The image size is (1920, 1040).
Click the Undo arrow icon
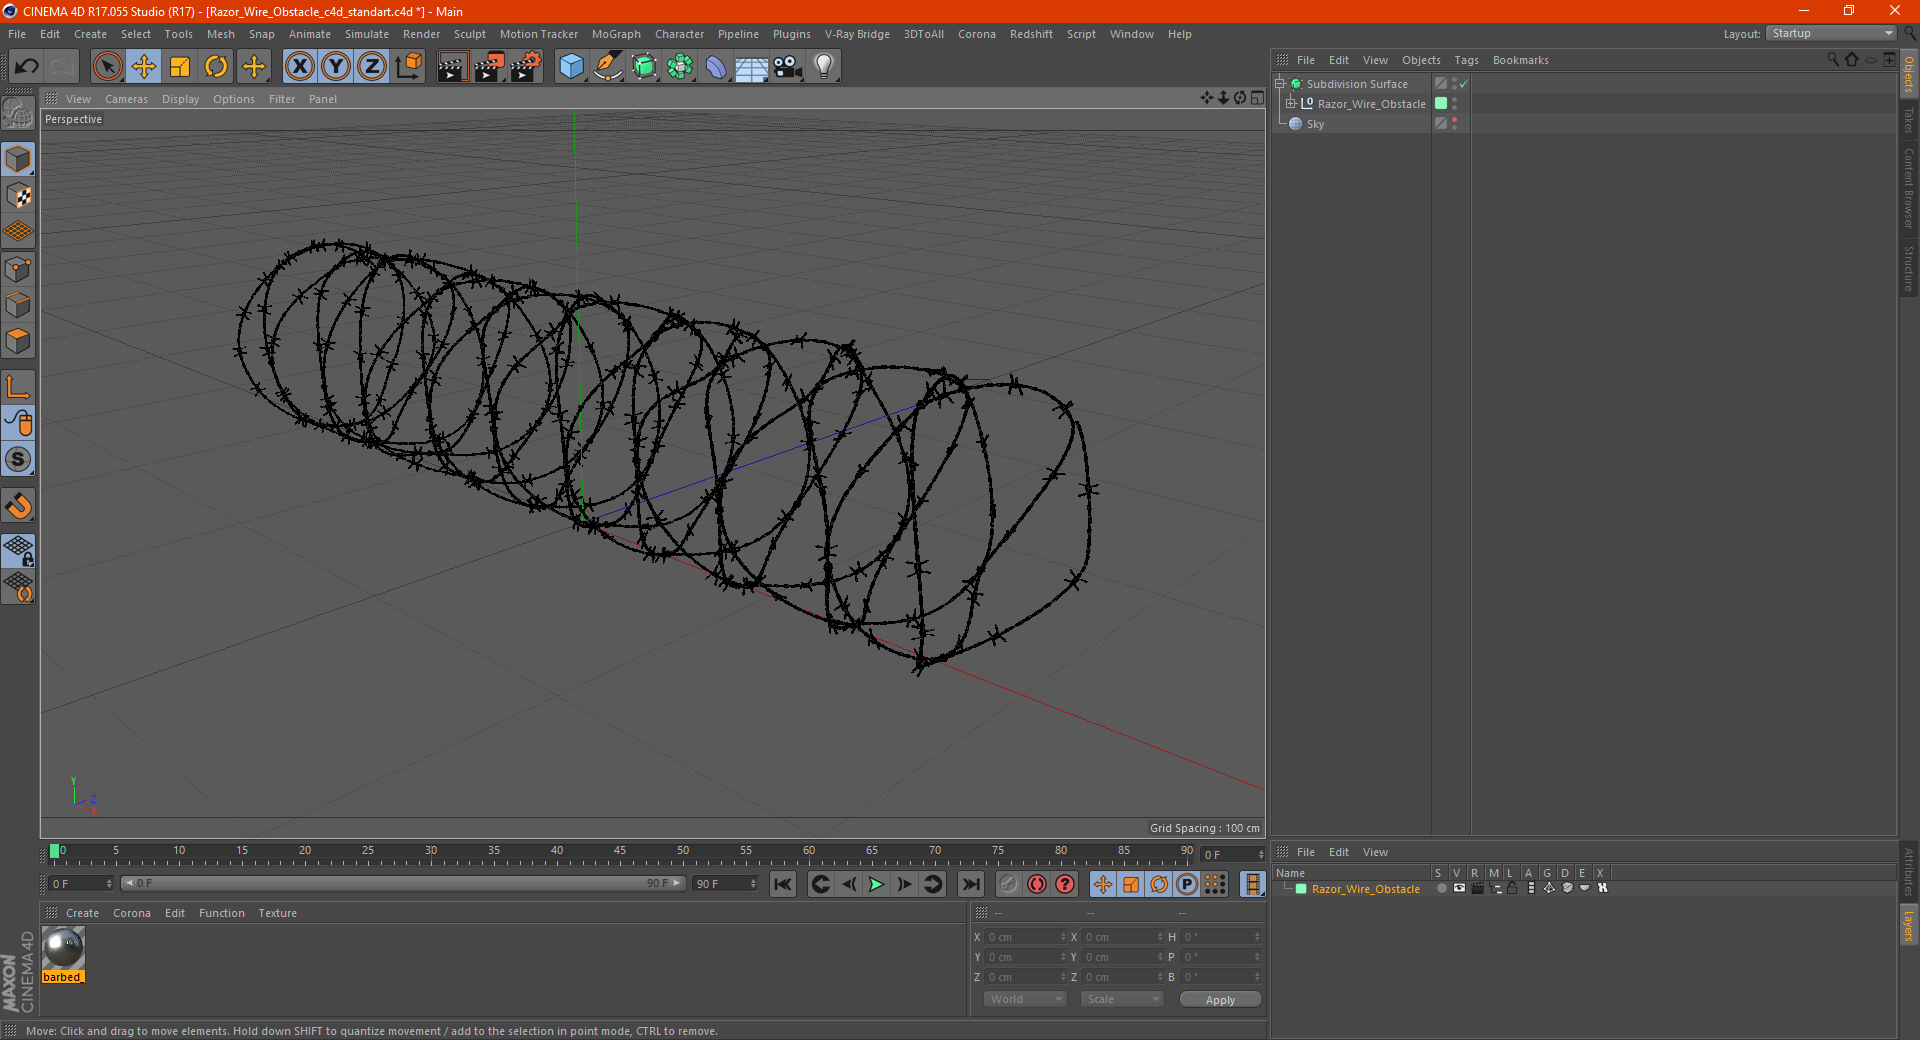27,67
